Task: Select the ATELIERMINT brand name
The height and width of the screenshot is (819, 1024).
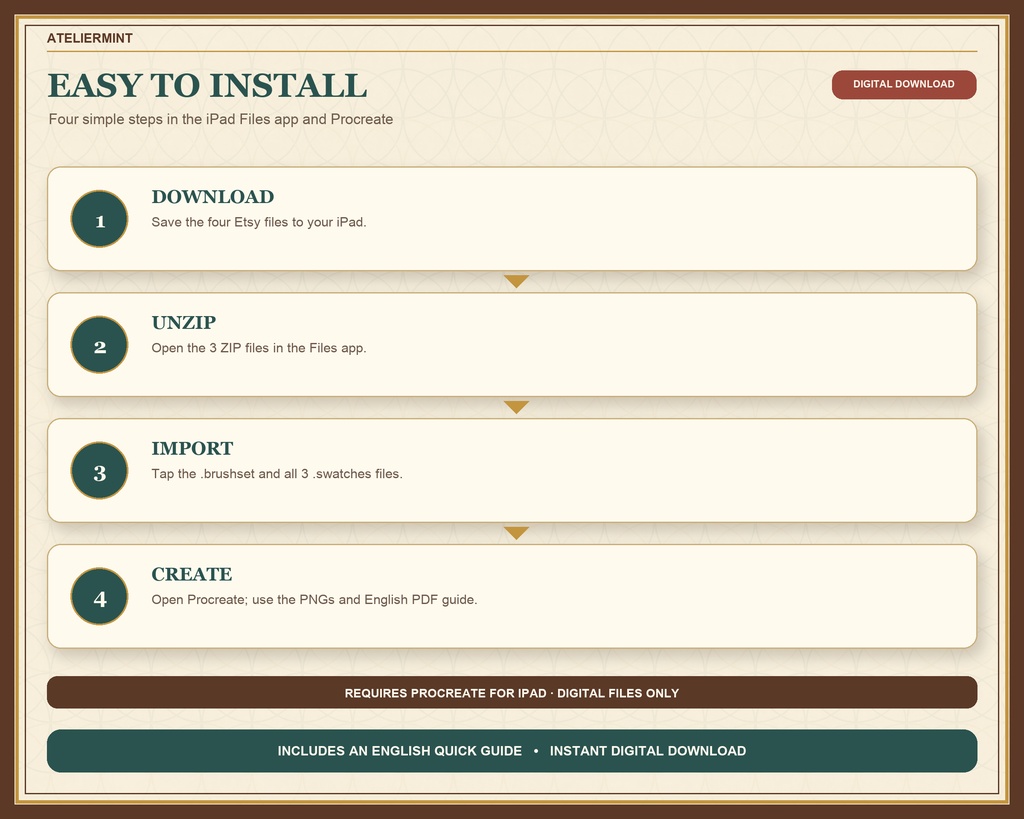Action: 90,39
